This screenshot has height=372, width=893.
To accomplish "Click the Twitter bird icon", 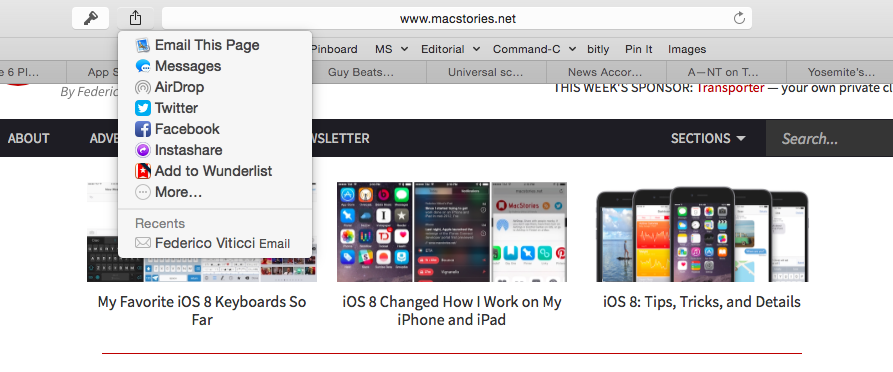I will pyautogui.click(x=142, y=108).
